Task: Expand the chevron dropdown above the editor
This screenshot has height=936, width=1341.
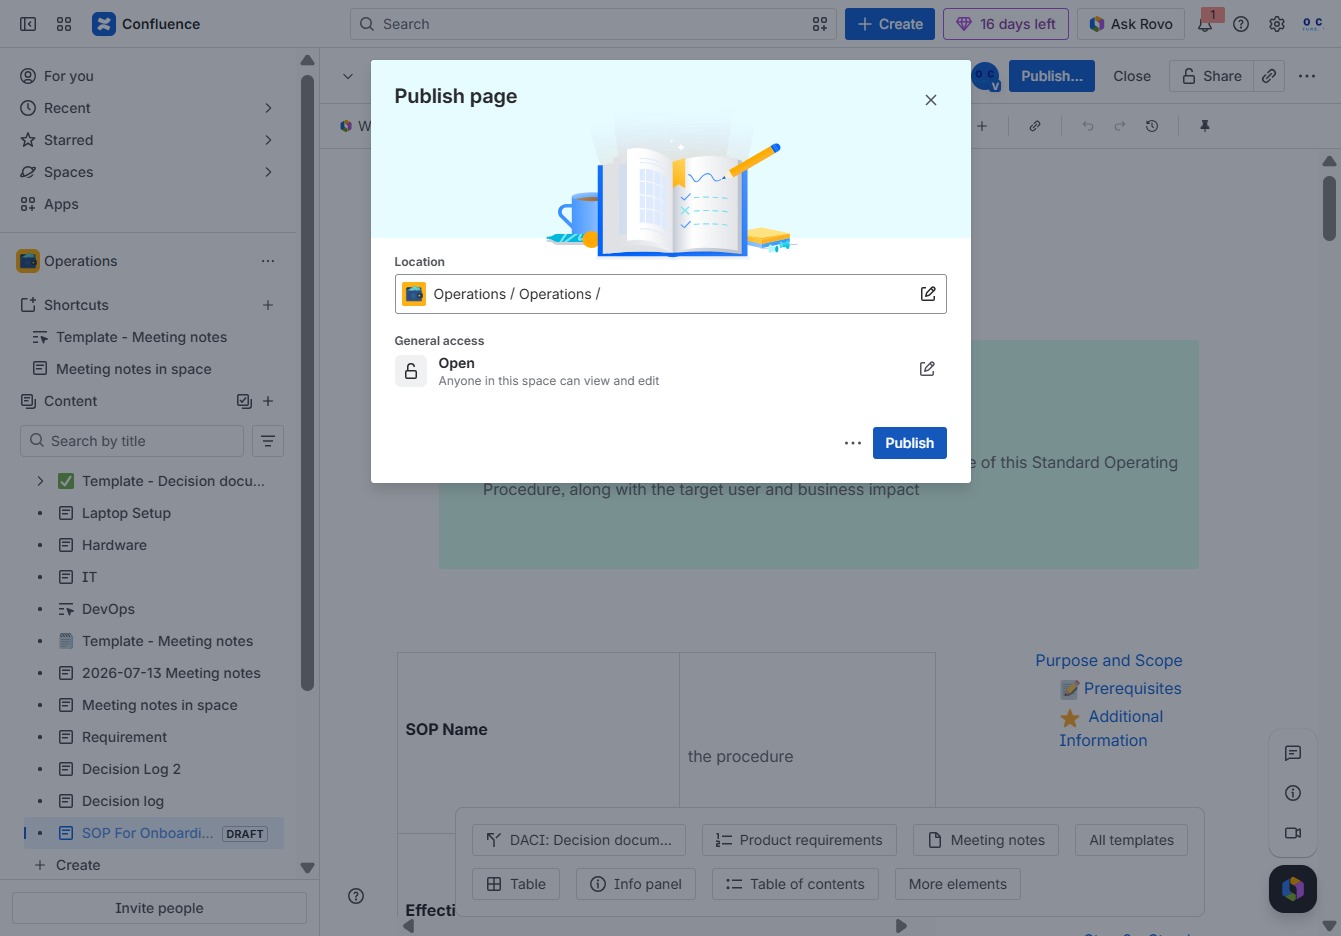Action: pyautogui.click(x=348, y=76)
